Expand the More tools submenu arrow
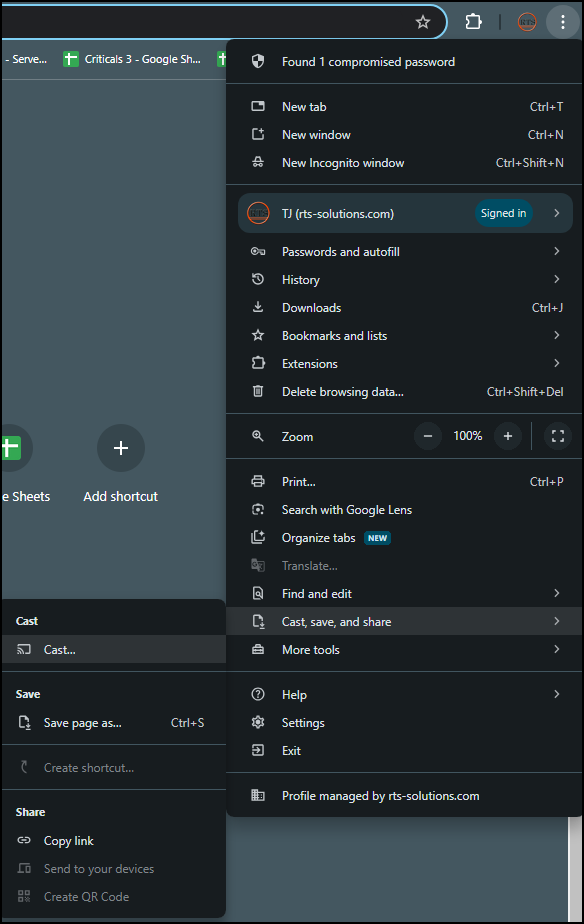 [x=557, y=649]
